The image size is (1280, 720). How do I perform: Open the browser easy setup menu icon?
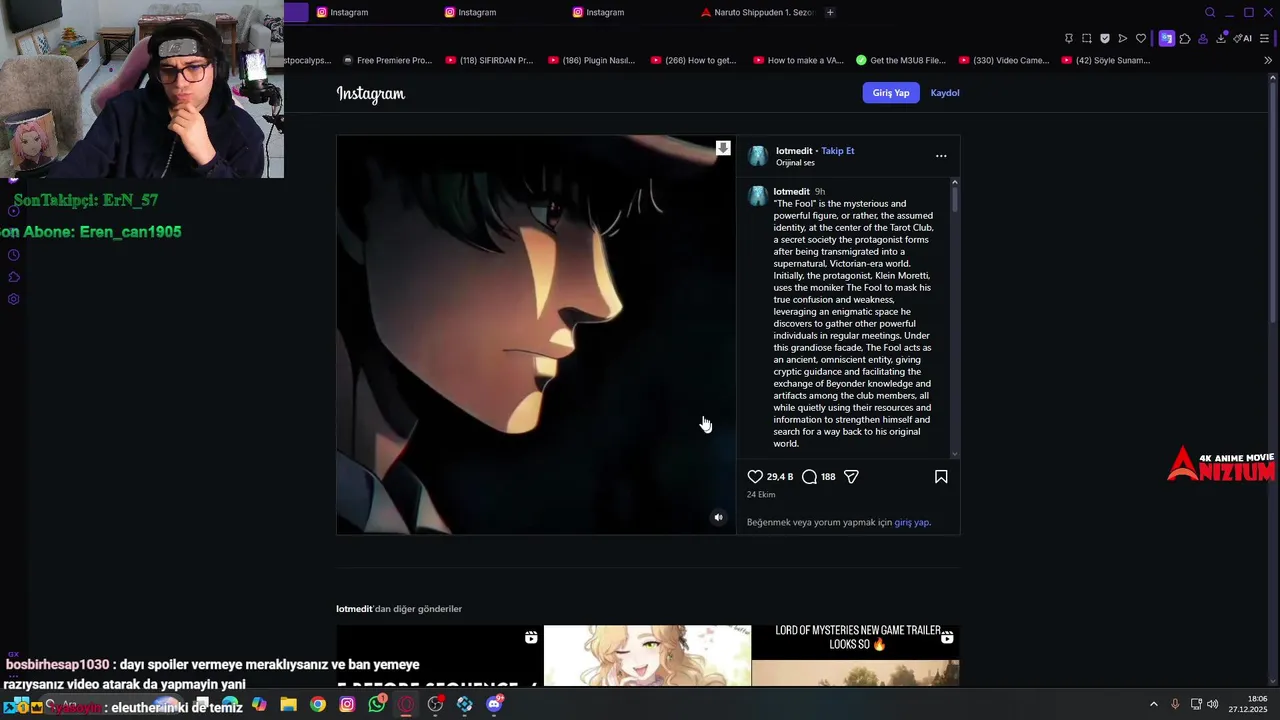[1265, 38]
